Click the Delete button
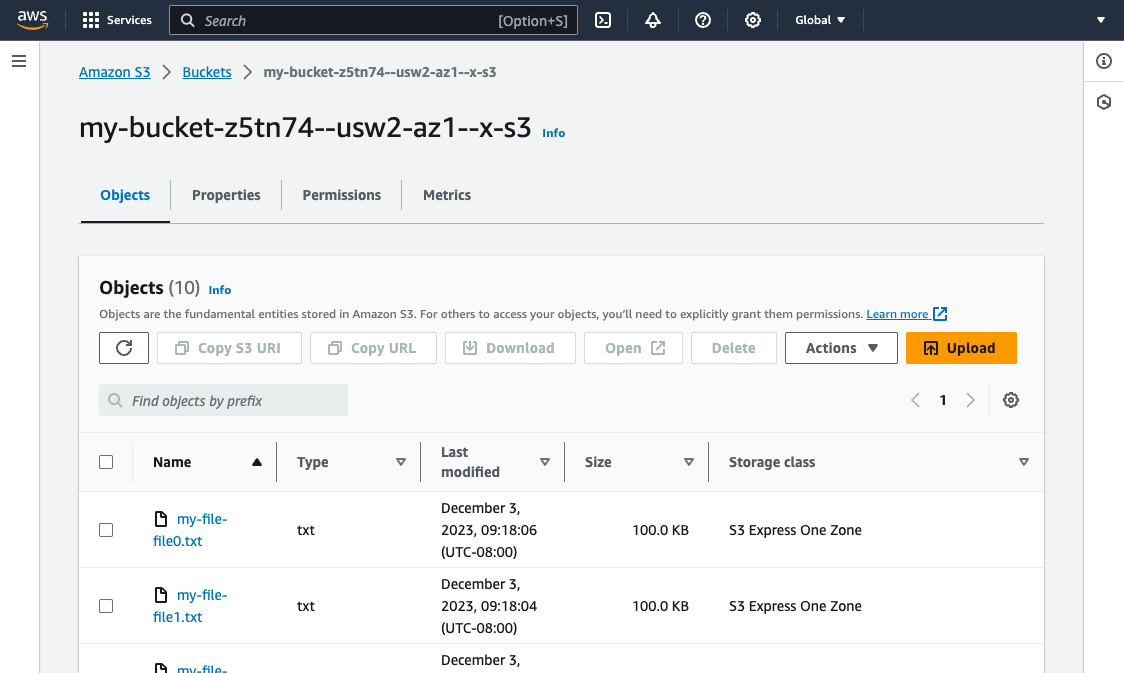The image size is (1124, 673). [x=734, y=348]
